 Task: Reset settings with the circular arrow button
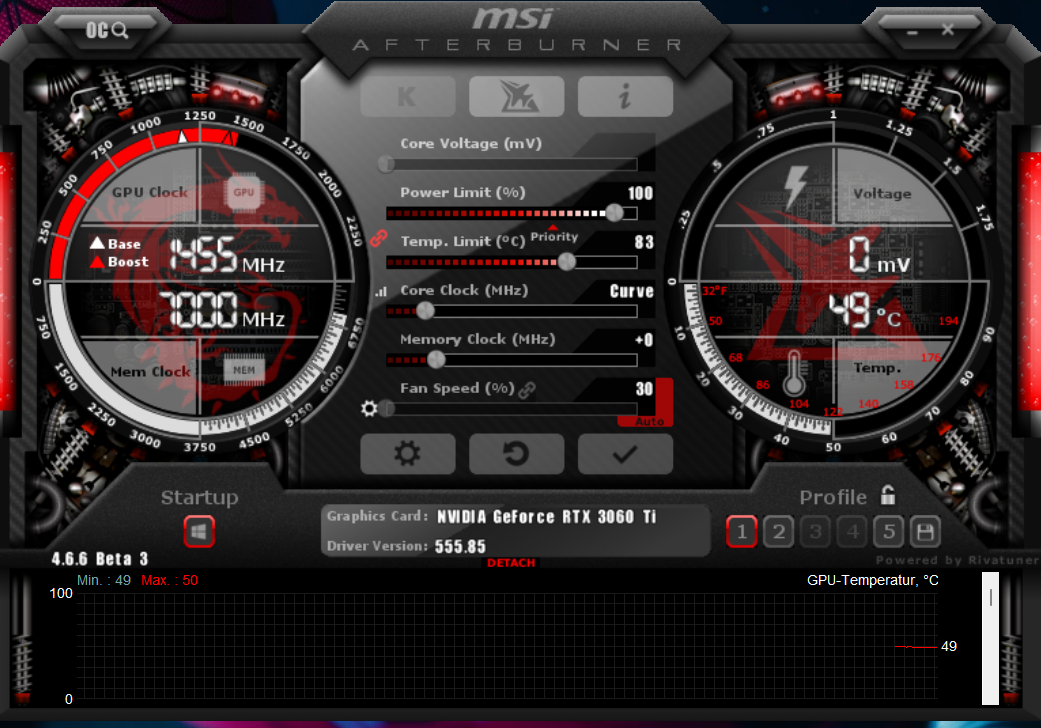coord(517,454)
